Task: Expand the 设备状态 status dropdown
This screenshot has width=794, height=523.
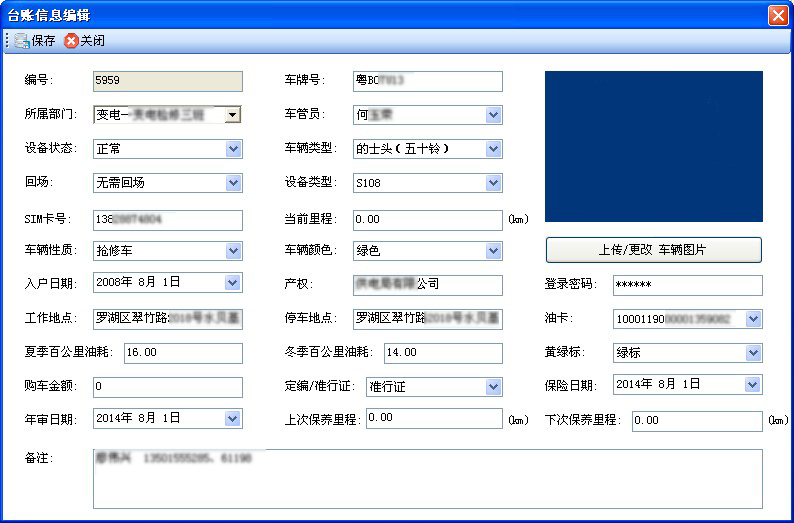Action: tap(233, 149)
